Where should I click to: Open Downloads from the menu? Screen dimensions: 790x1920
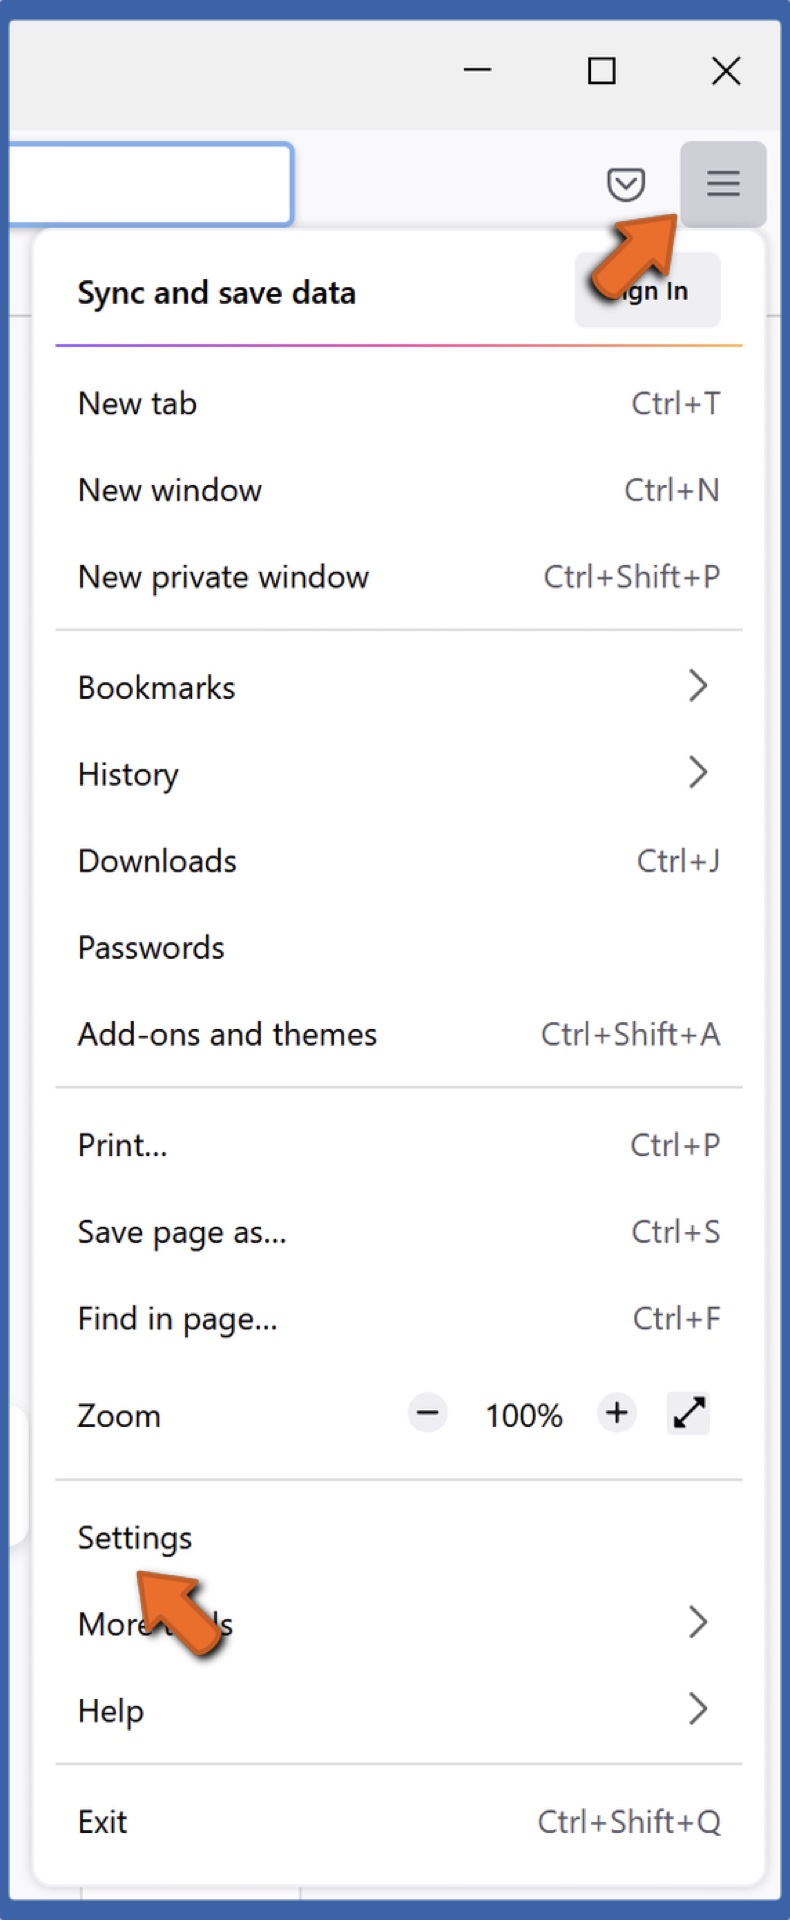tap(157, 860)
